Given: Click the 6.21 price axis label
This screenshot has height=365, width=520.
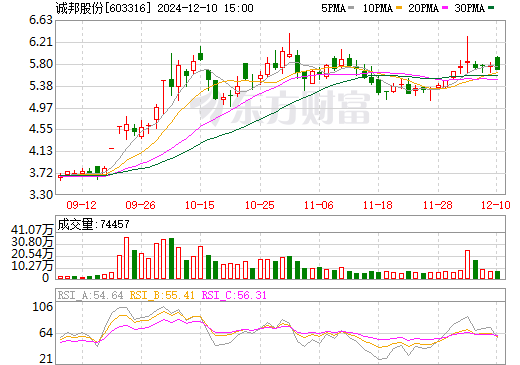Looking at the screenshot, I should [x=41, y=42].
